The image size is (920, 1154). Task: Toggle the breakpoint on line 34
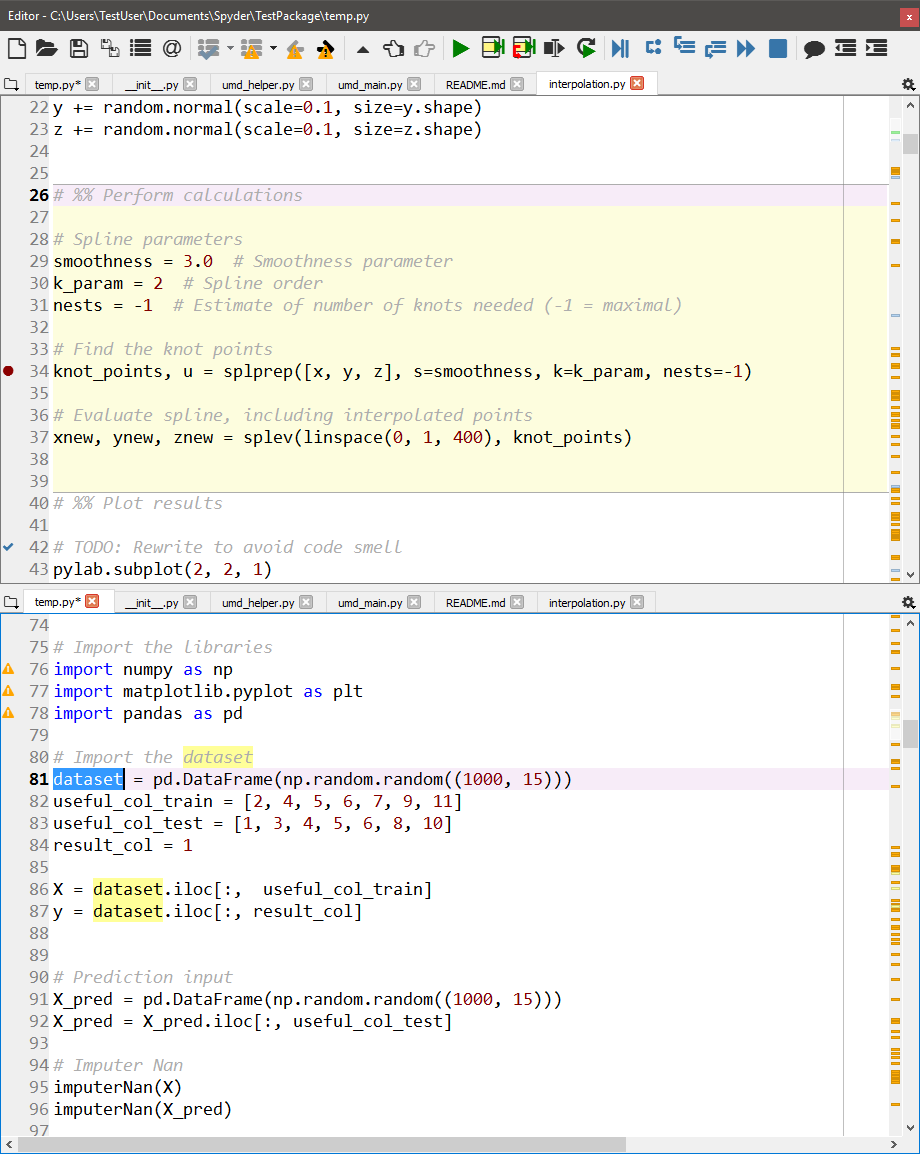8,371
